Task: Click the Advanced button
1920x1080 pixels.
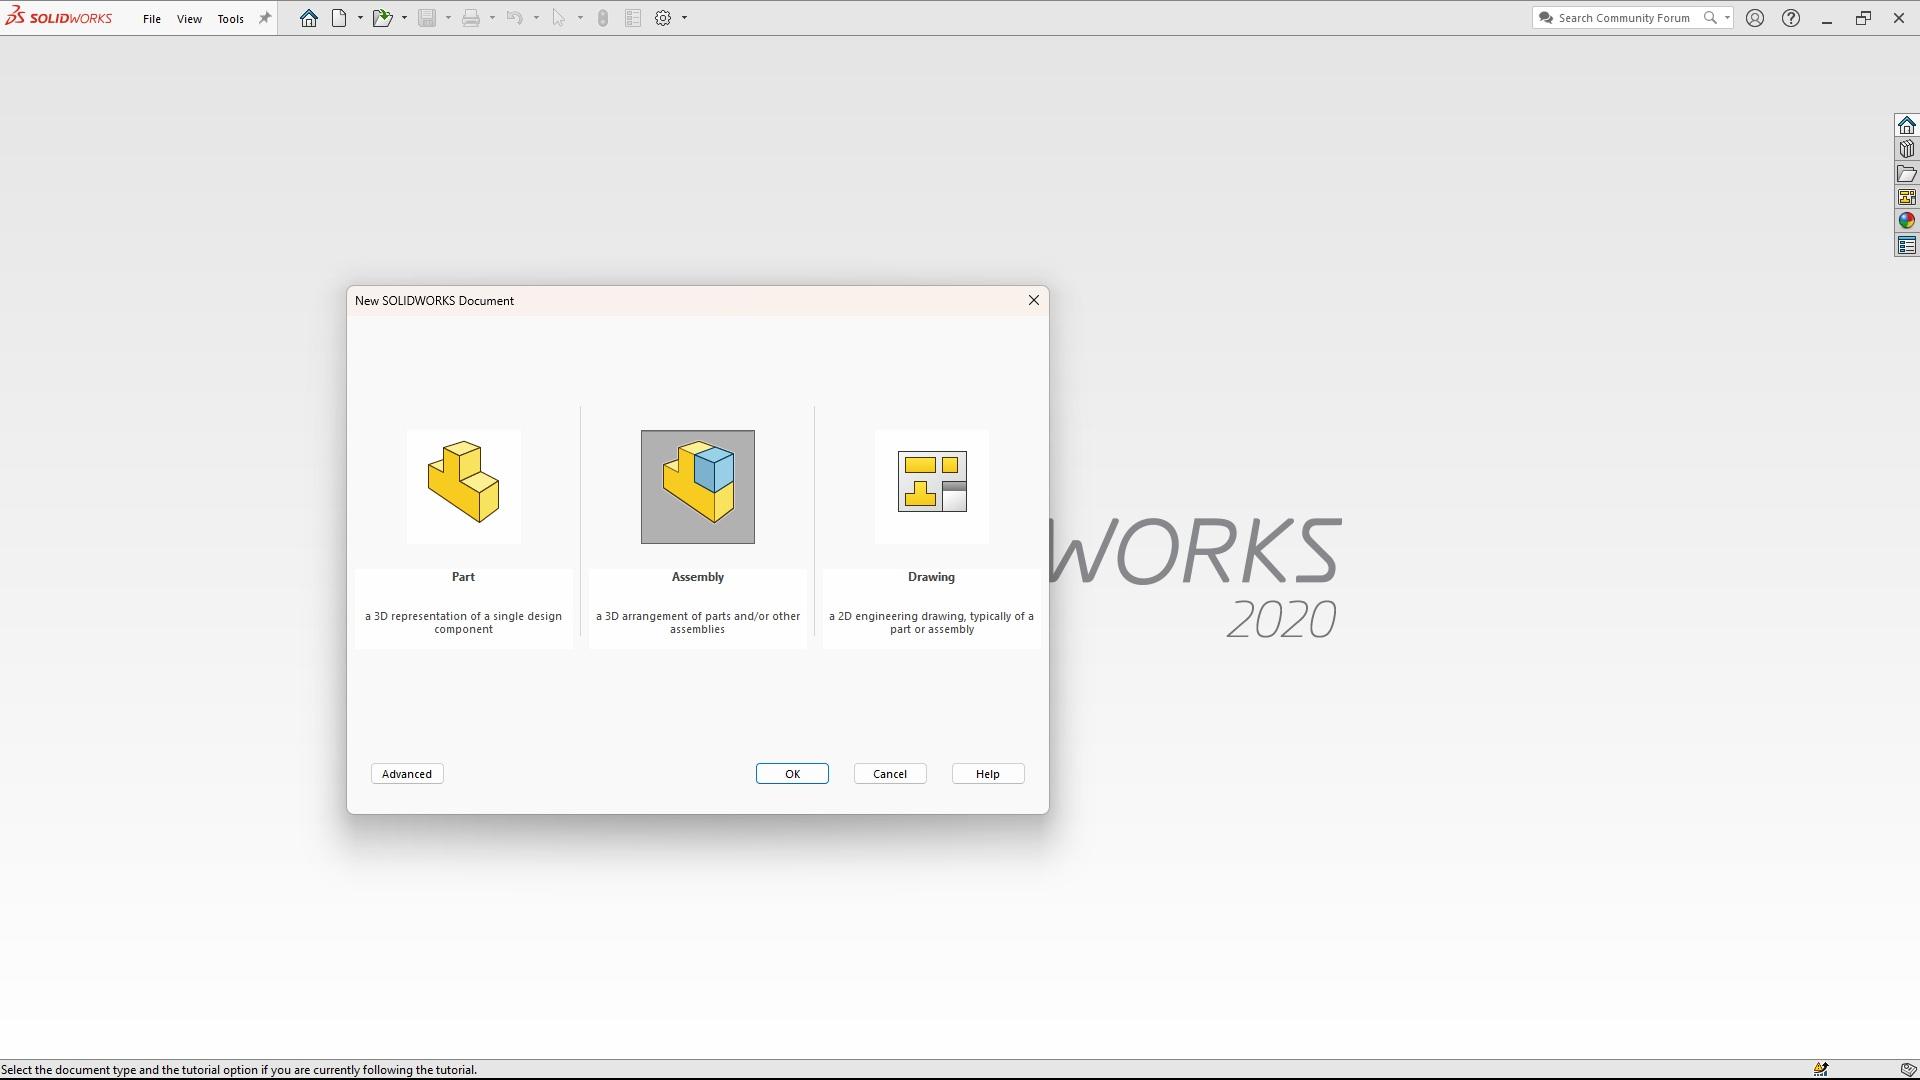Action: pyautogui.click(x=407, y=774)
